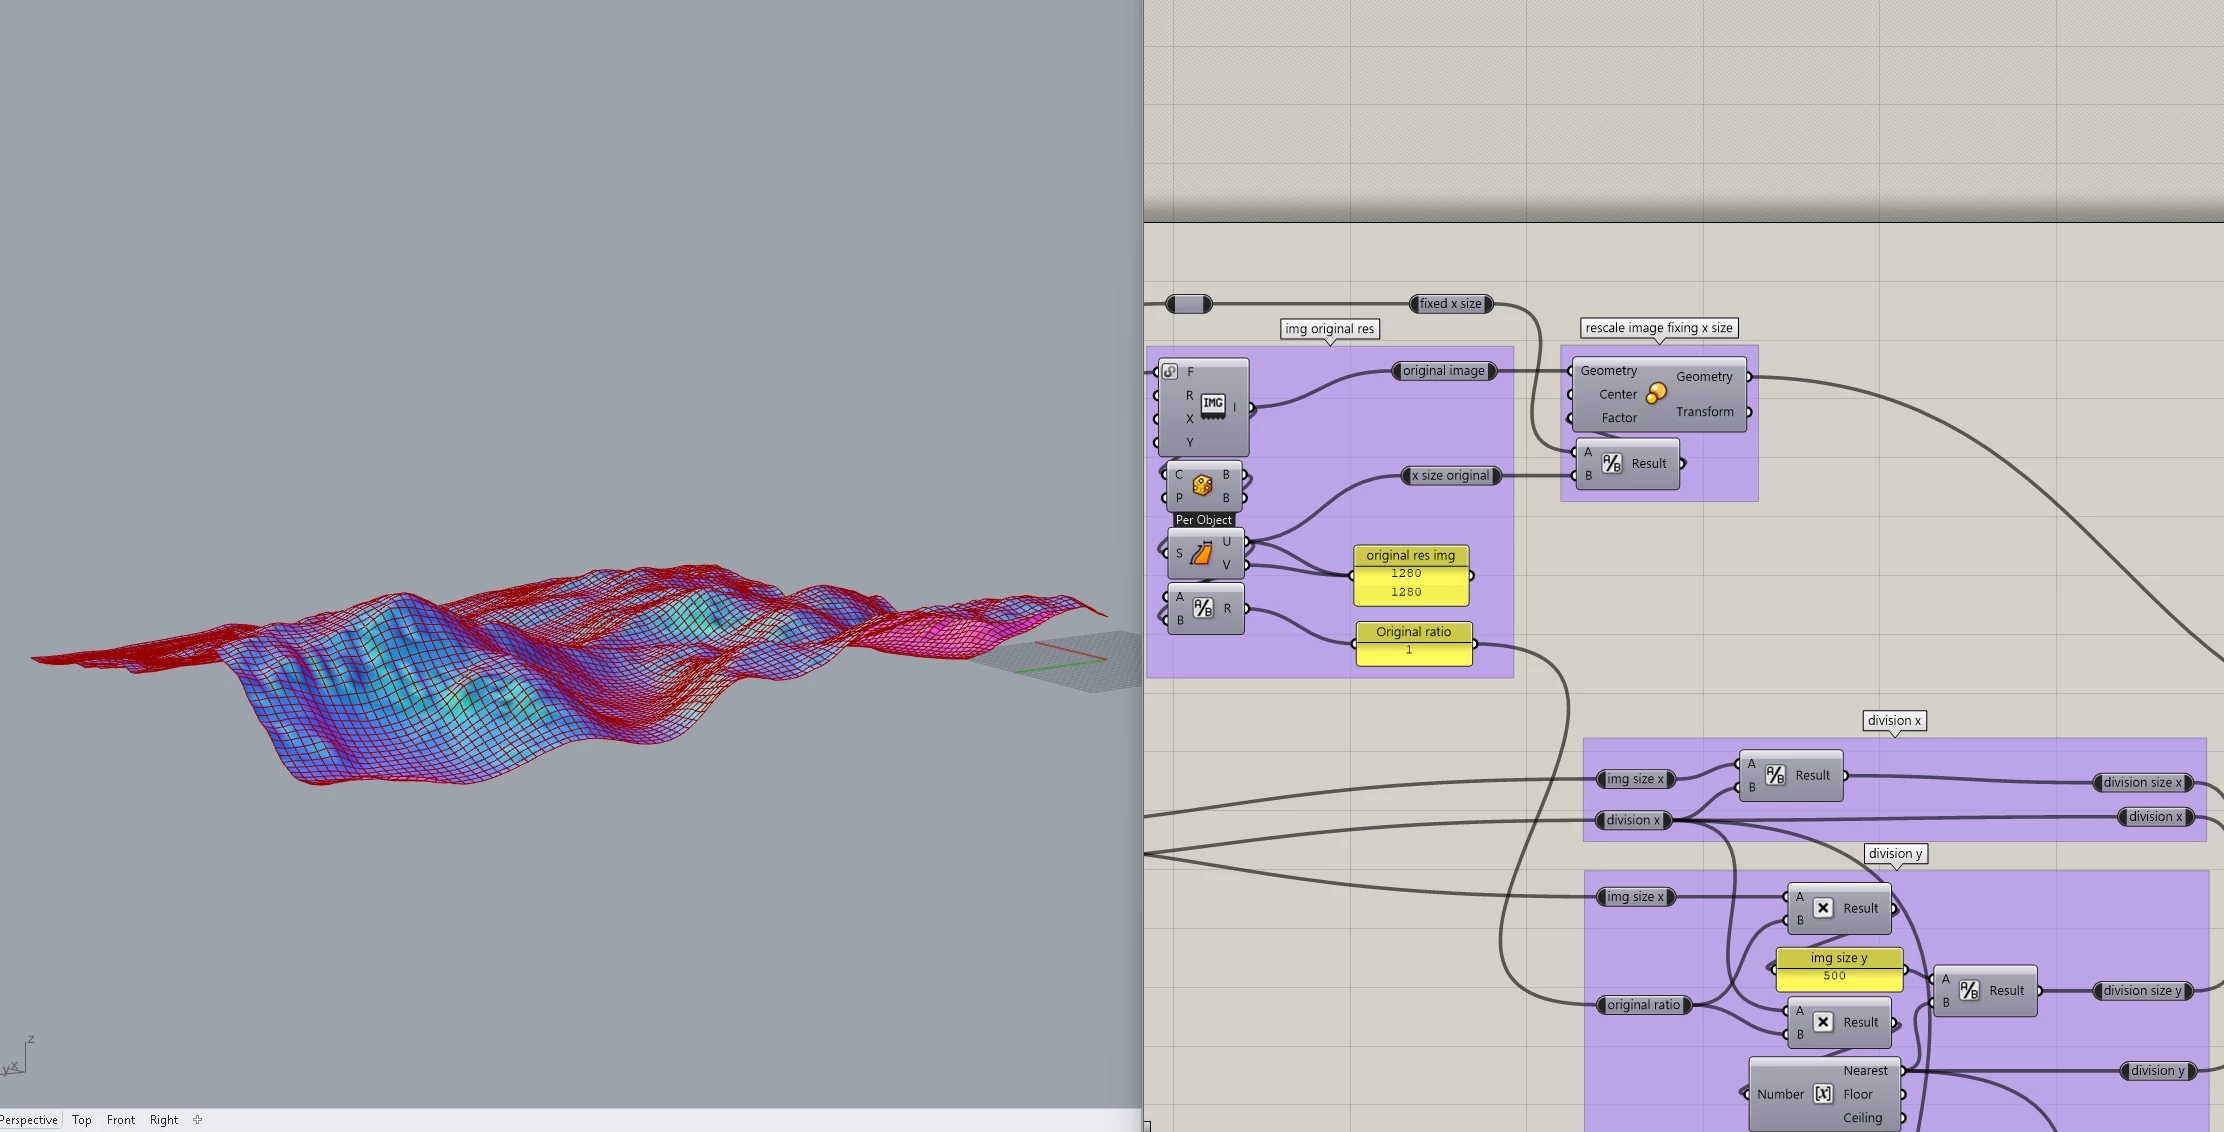Click division icon feeding division size y
The width and height of the screenshot is (2224, 1132).
[x=1969, y=990]
